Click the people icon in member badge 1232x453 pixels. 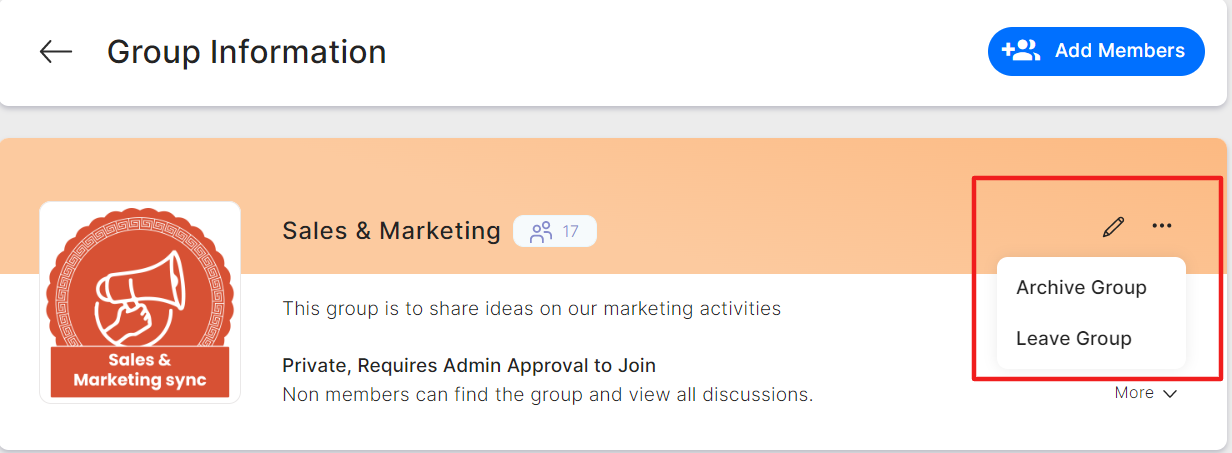point(541,232)
